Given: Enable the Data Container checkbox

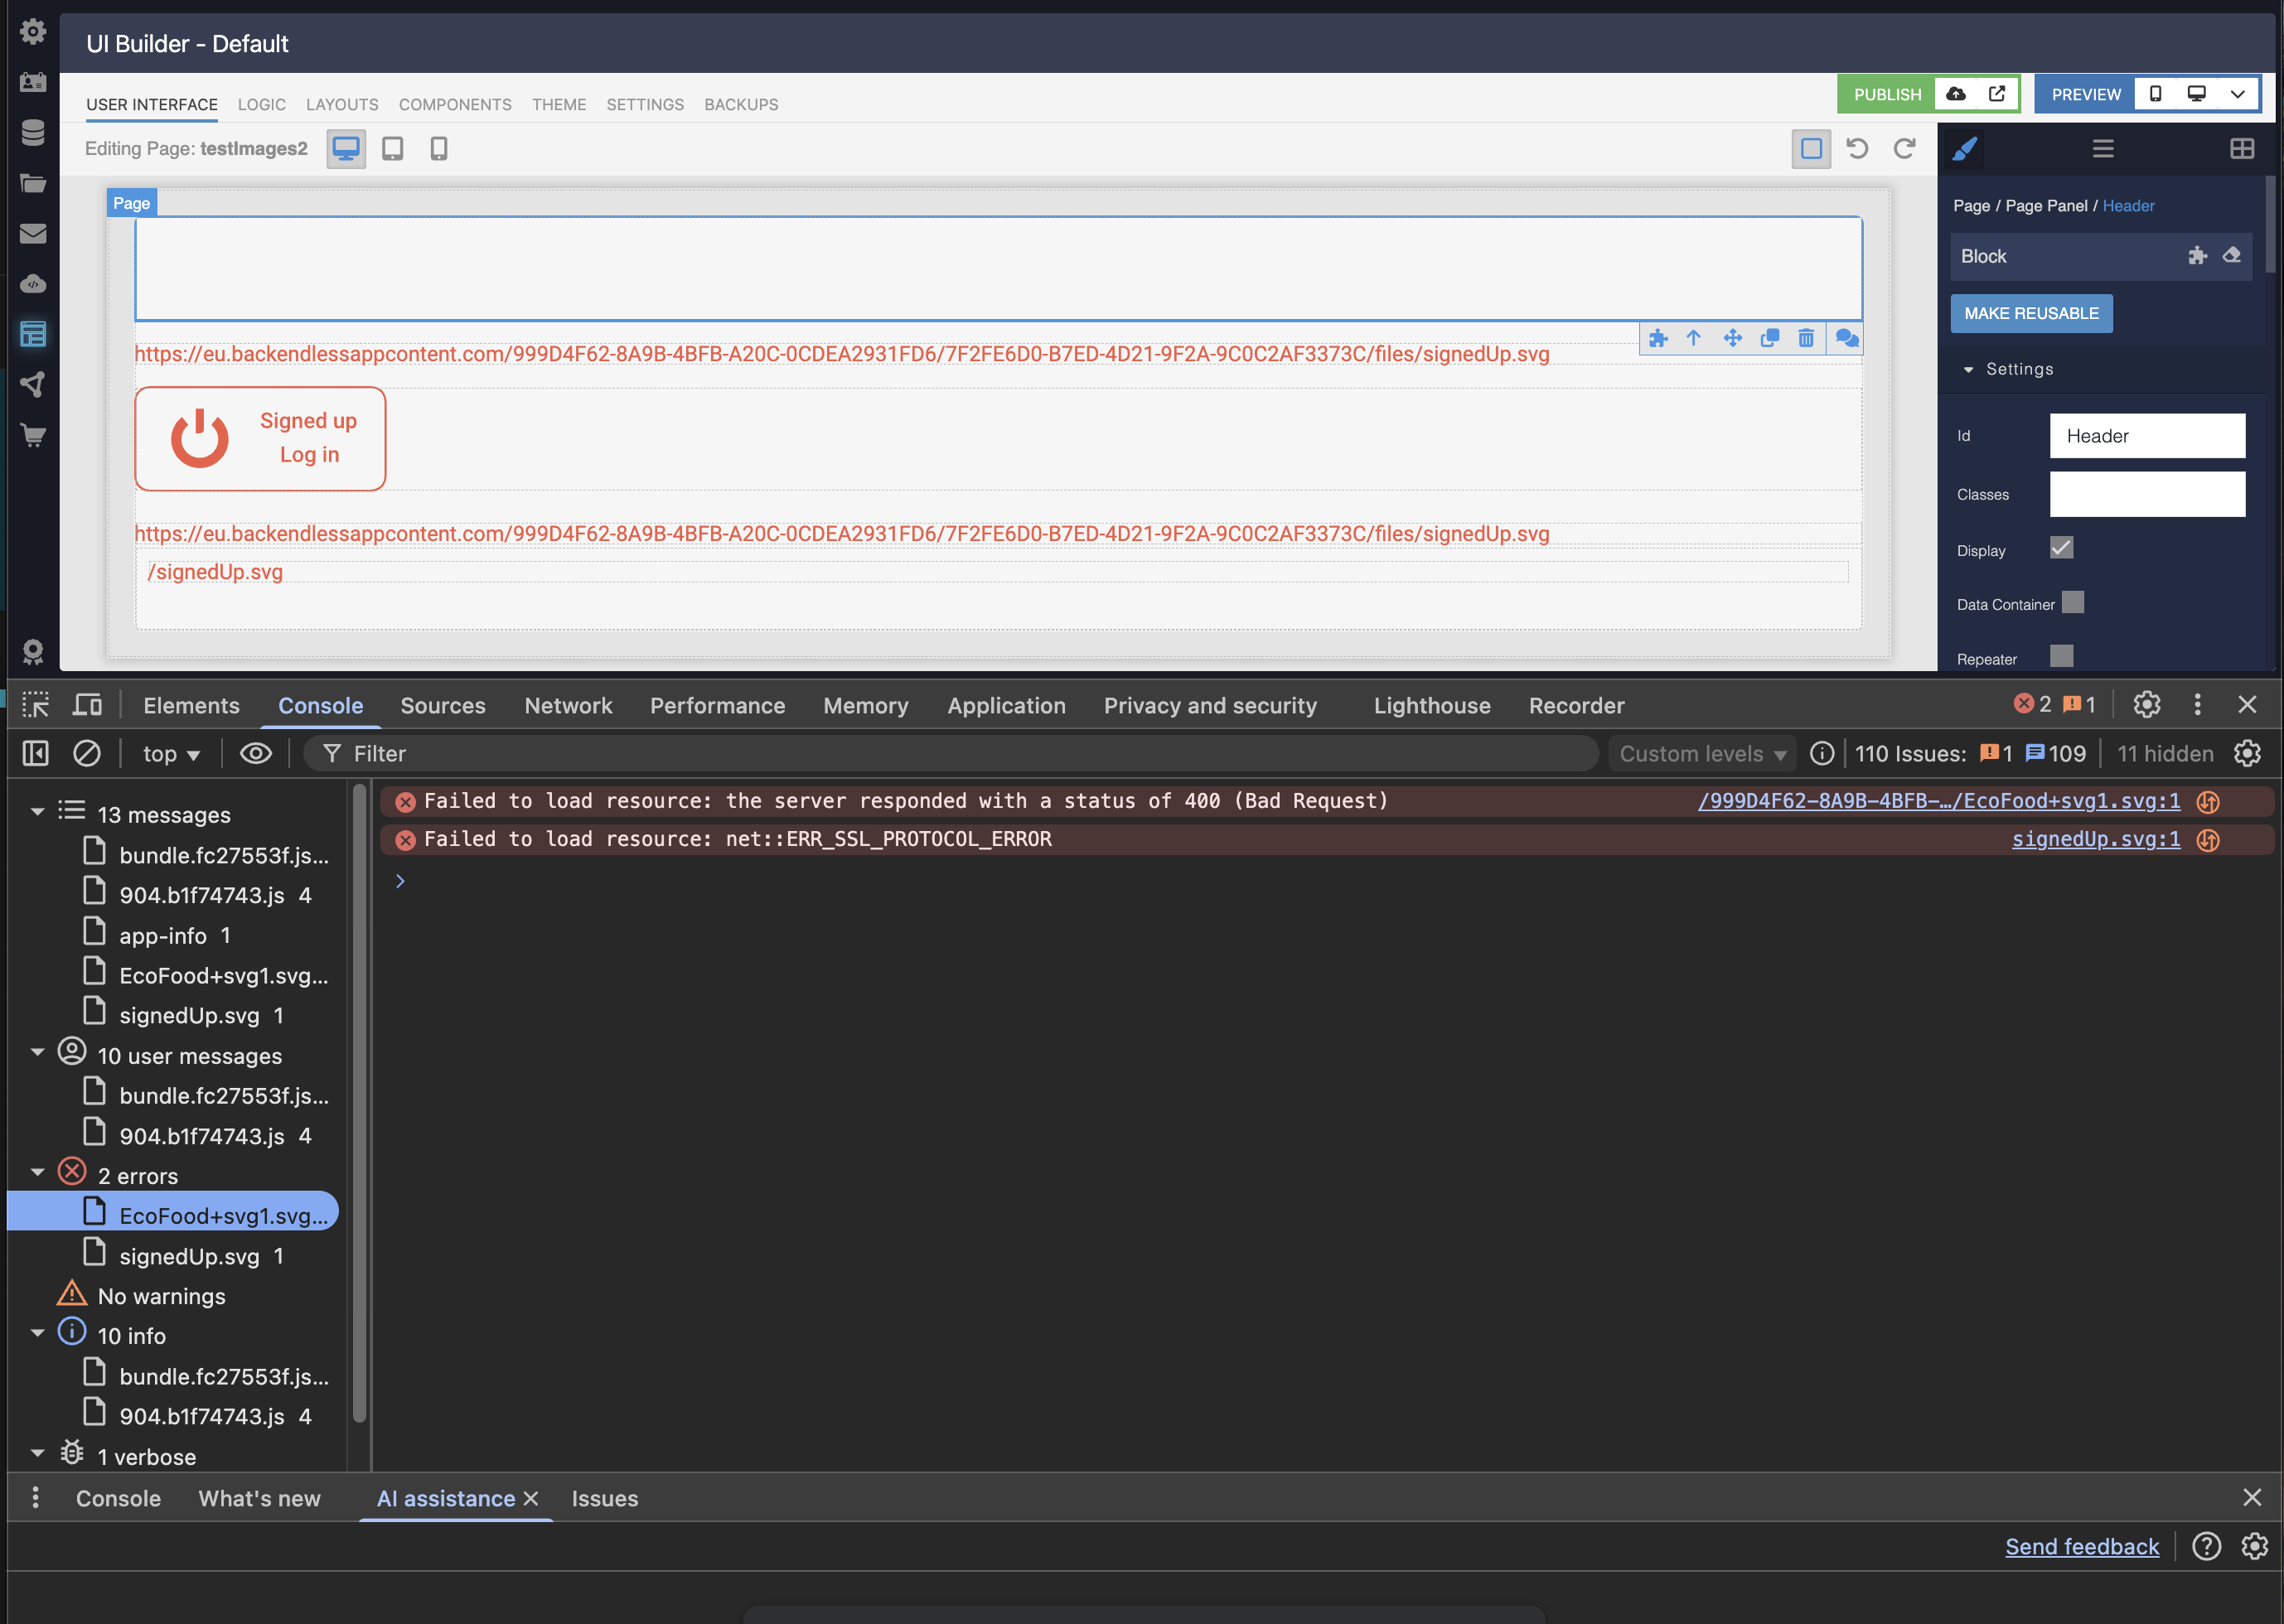Looking at the screenshot, I should pyautogui.click(x=2073, y=602).
